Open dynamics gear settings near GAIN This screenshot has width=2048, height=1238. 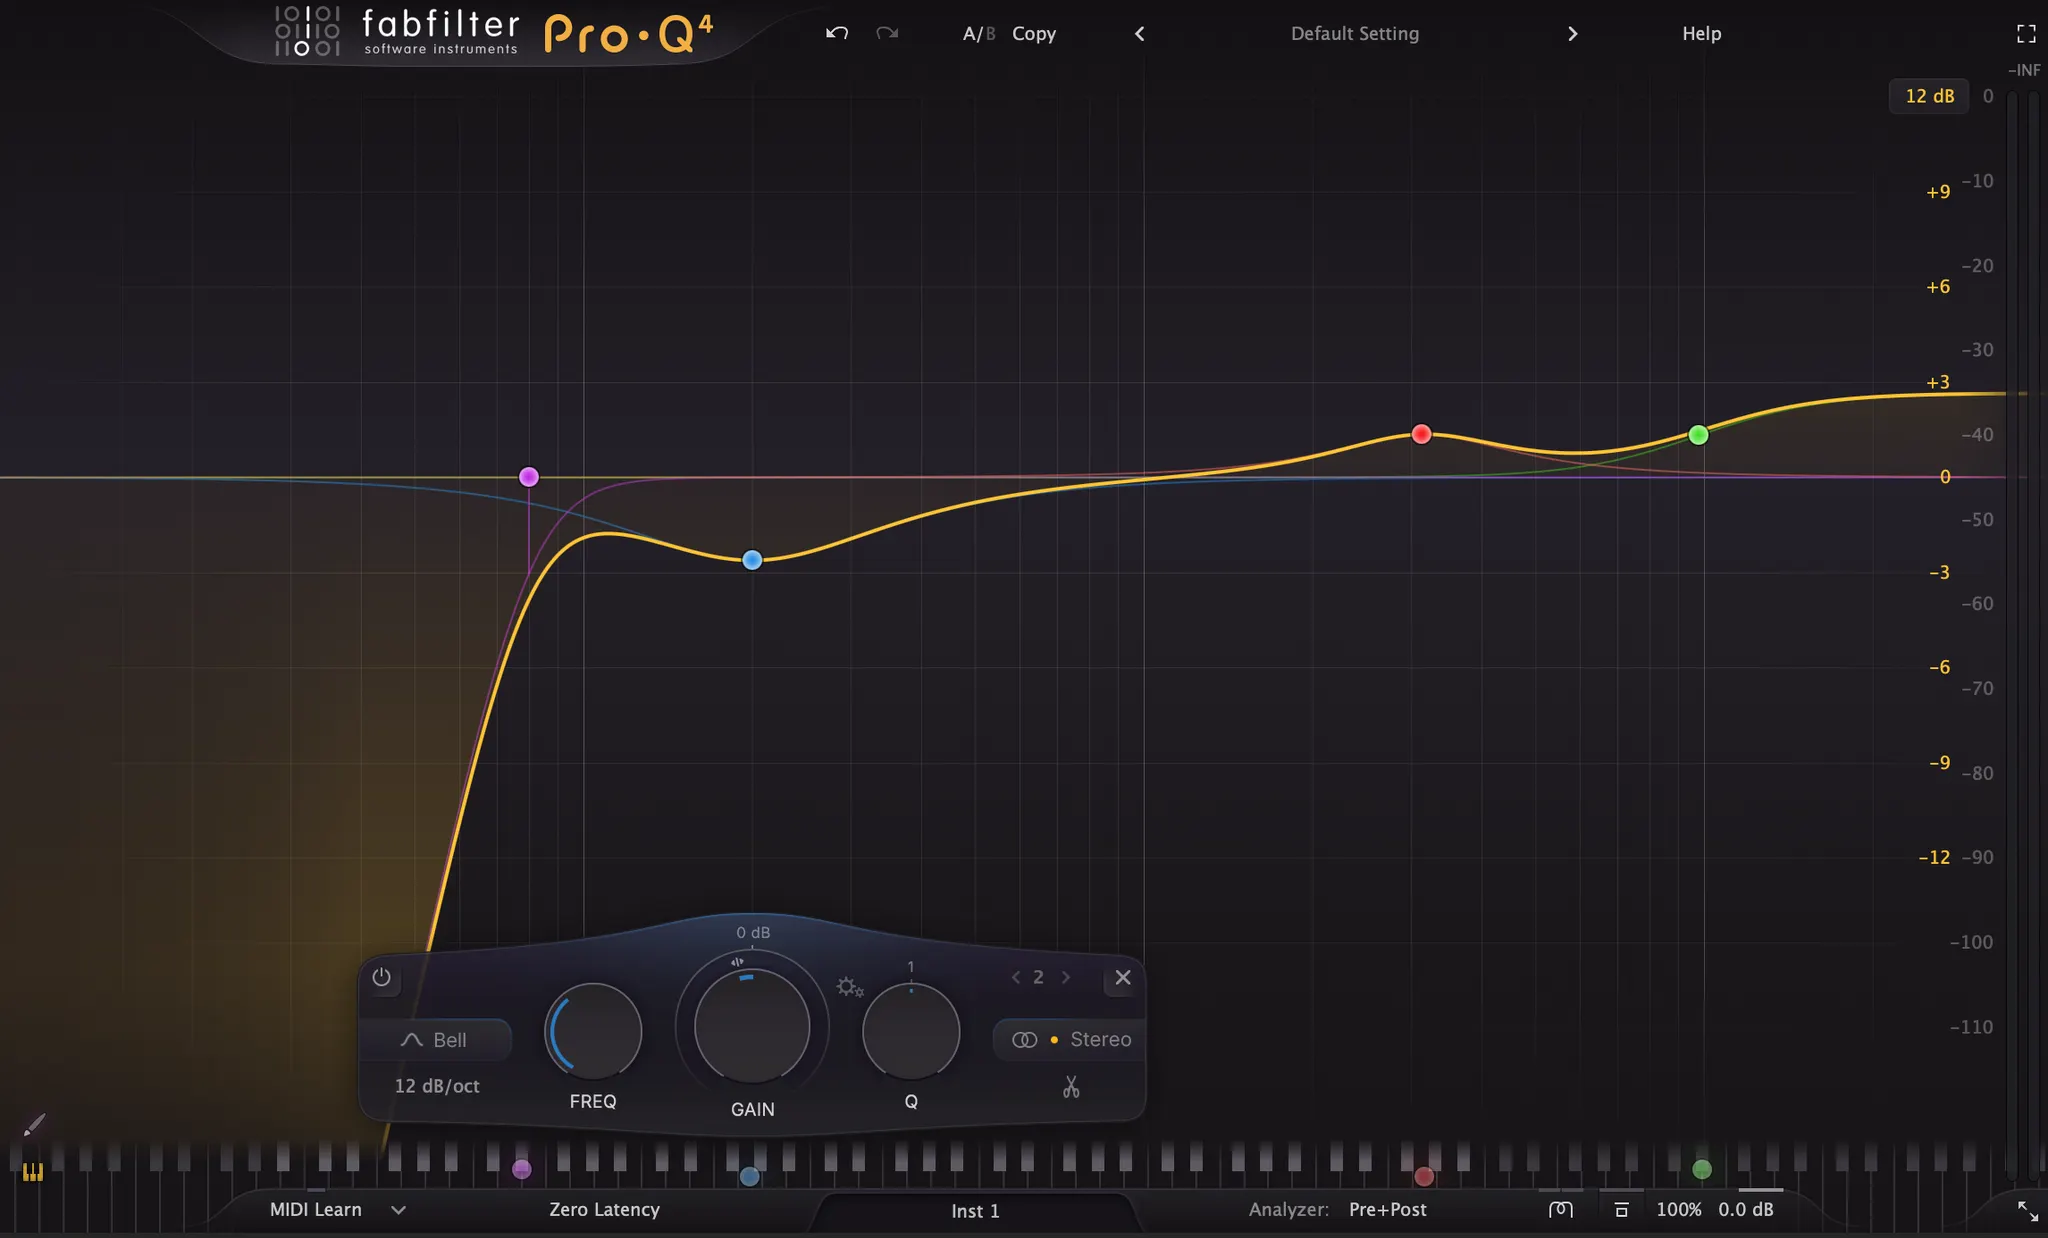click(x=849, y=987)
